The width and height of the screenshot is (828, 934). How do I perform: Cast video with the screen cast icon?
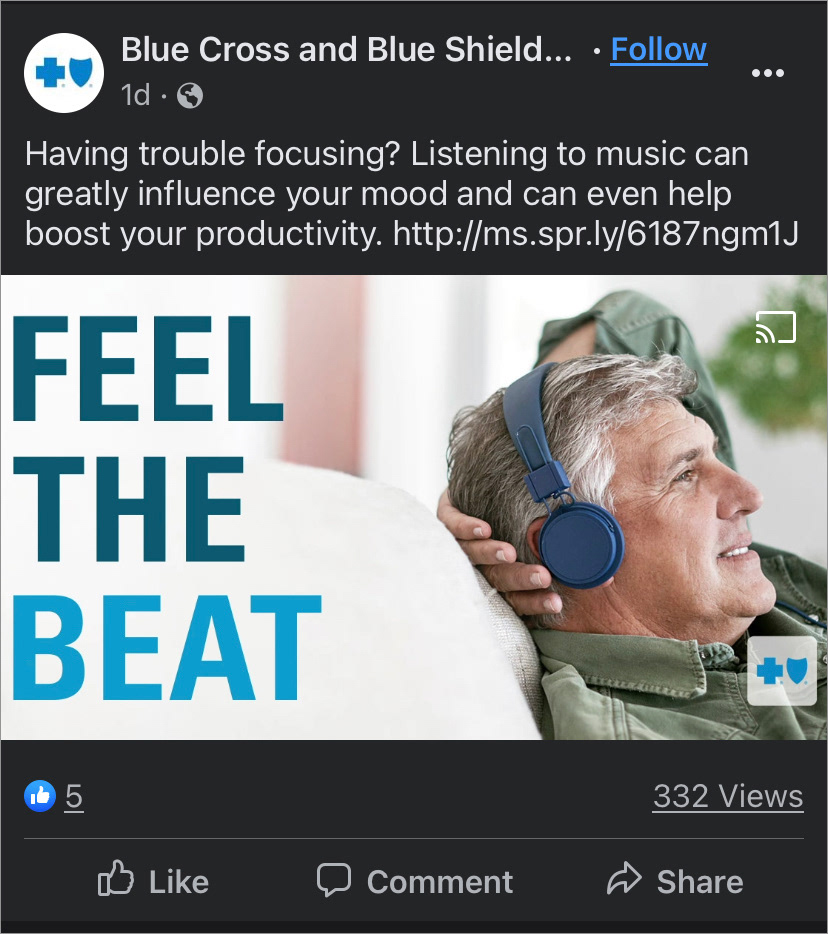(x=776, y=327)
